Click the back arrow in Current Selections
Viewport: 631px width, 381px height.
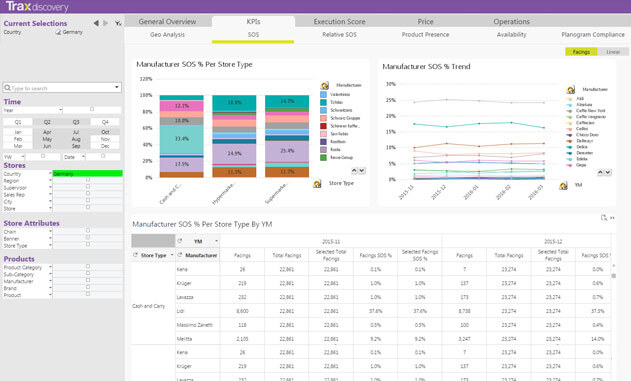[x=96, y=23]
